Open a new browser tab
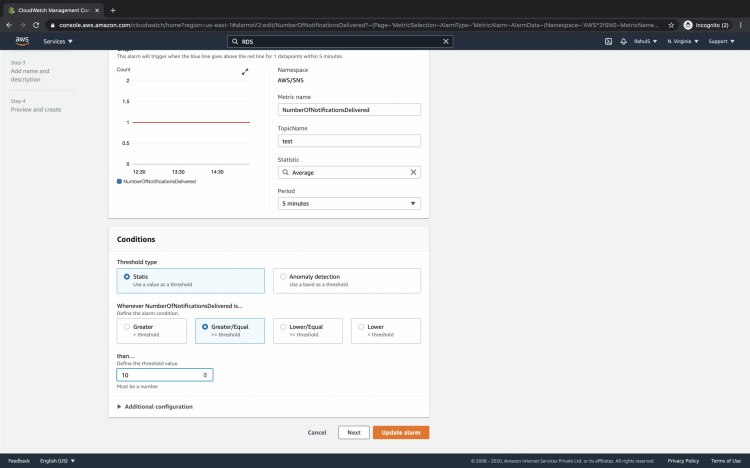750x468 pixels. pos(113,9)
